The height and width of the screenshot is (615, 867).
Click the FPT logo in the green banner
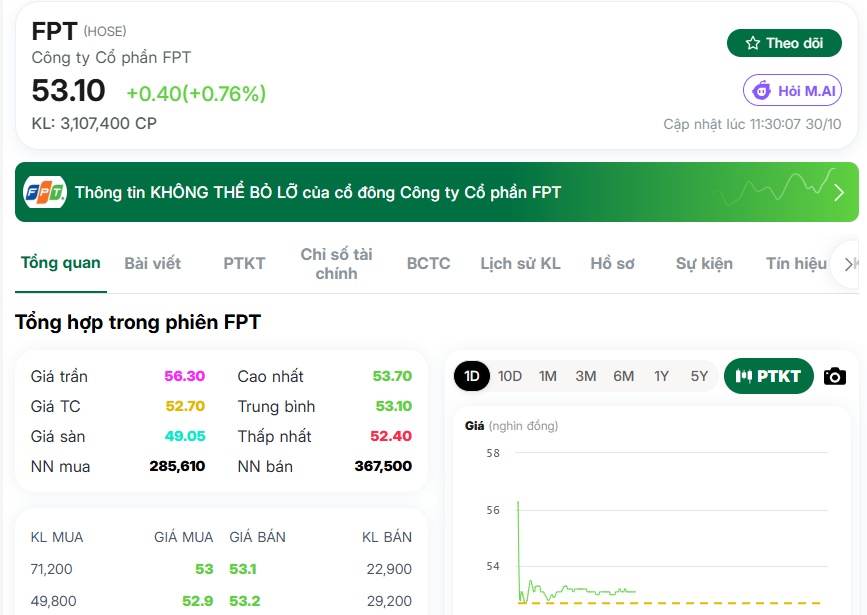coord(45,192)
